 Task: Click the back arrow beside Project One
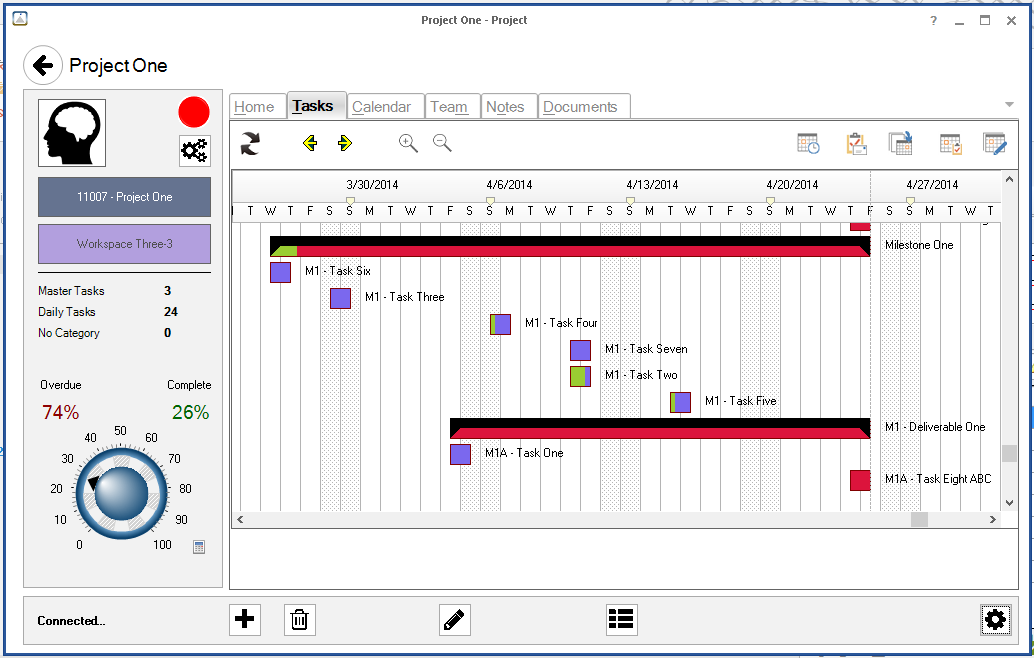pyautogui.click(x=43, y=64)
